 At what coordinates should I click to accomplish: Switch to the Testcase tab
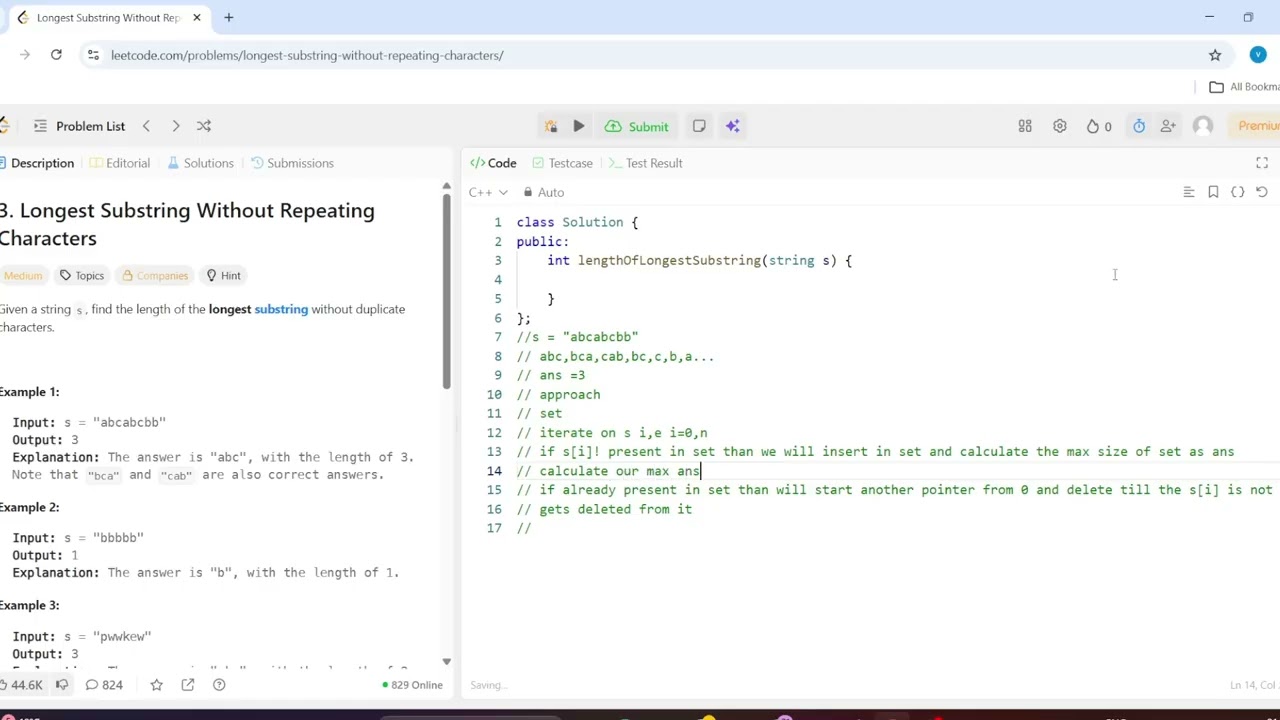click(562, 163)
